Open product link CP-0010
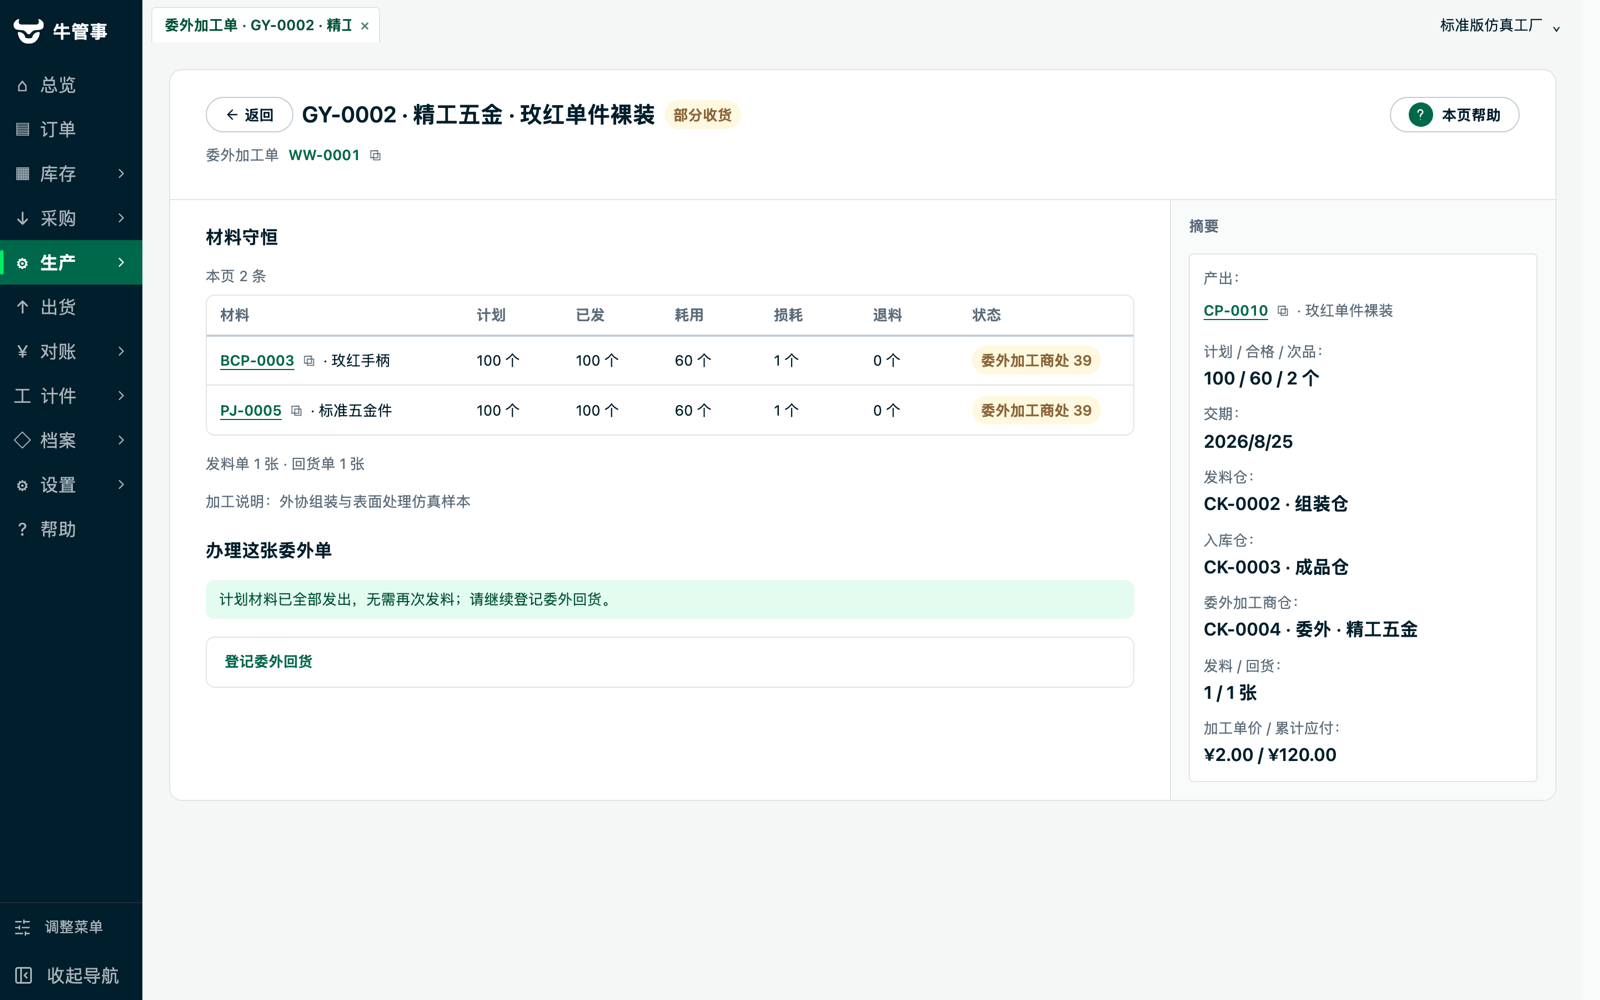This screenshot has height=1000, width=1600. point(1235,311)
